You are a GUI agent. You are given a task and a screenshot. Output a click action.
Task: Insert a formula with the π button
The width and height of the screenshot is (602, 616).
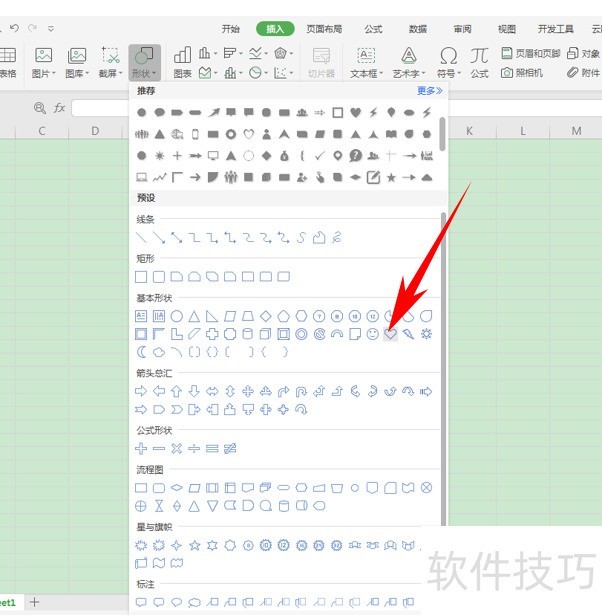point(479,62)
